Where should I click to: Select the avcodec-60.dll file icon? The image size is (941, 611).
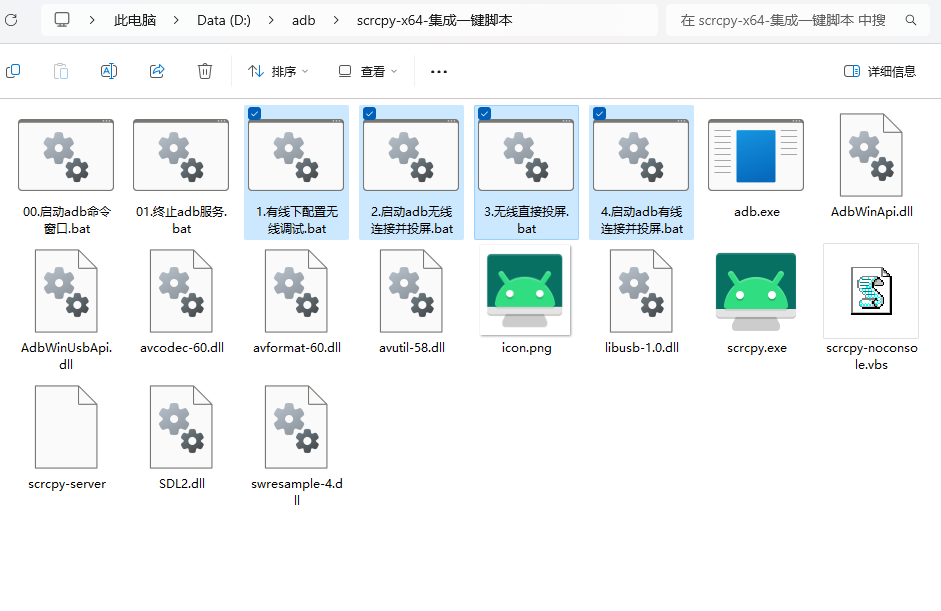click(181, 291)
